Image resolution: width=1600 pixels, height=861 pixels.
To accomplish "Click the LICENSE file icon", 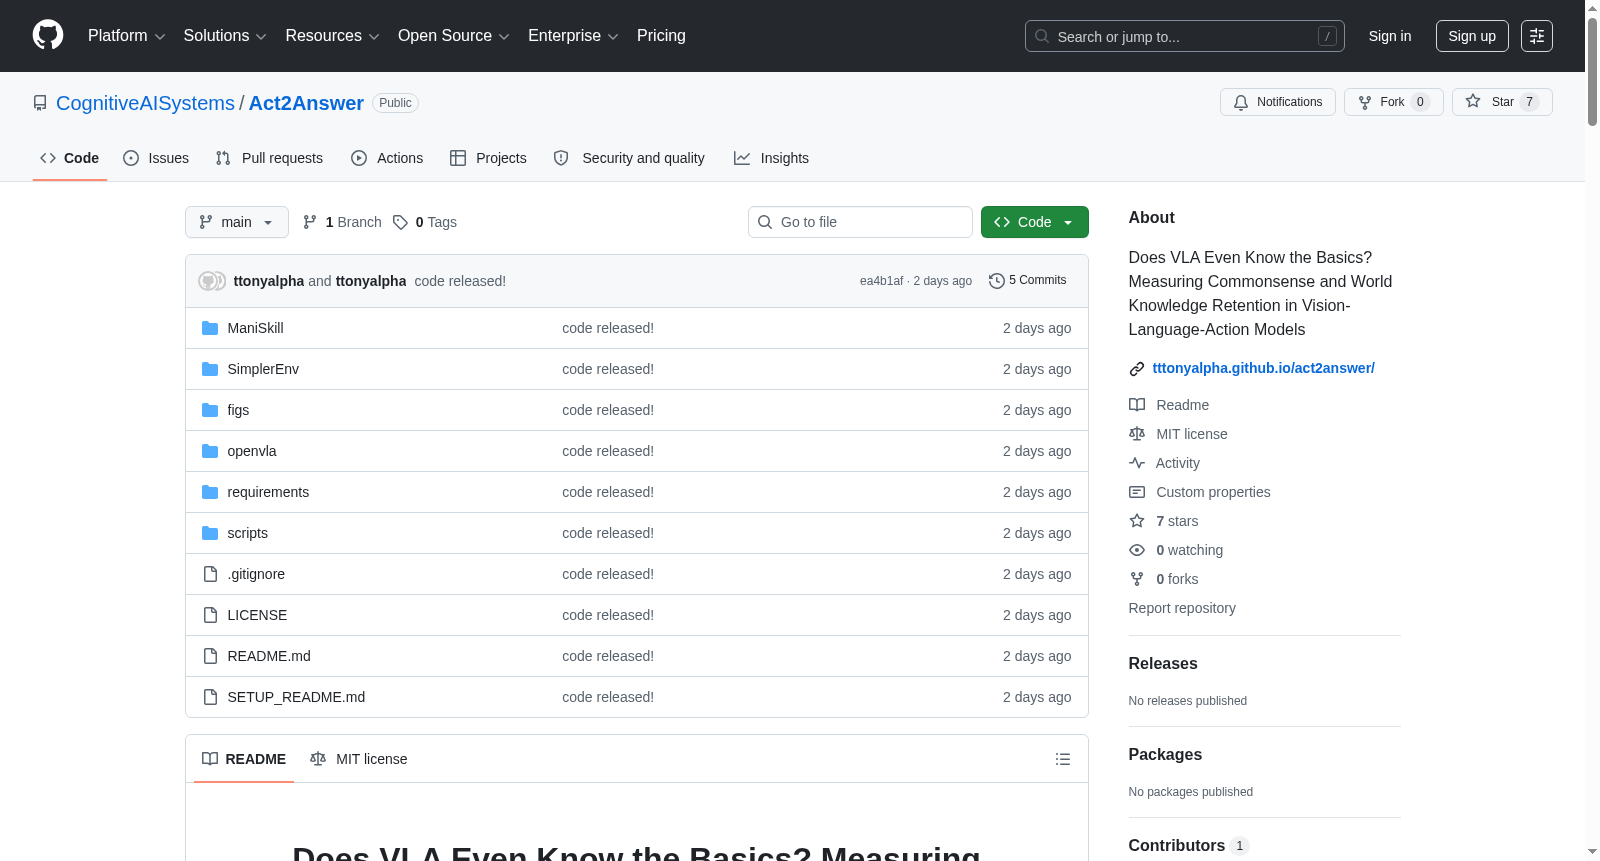I will click(x=210, y=615).
